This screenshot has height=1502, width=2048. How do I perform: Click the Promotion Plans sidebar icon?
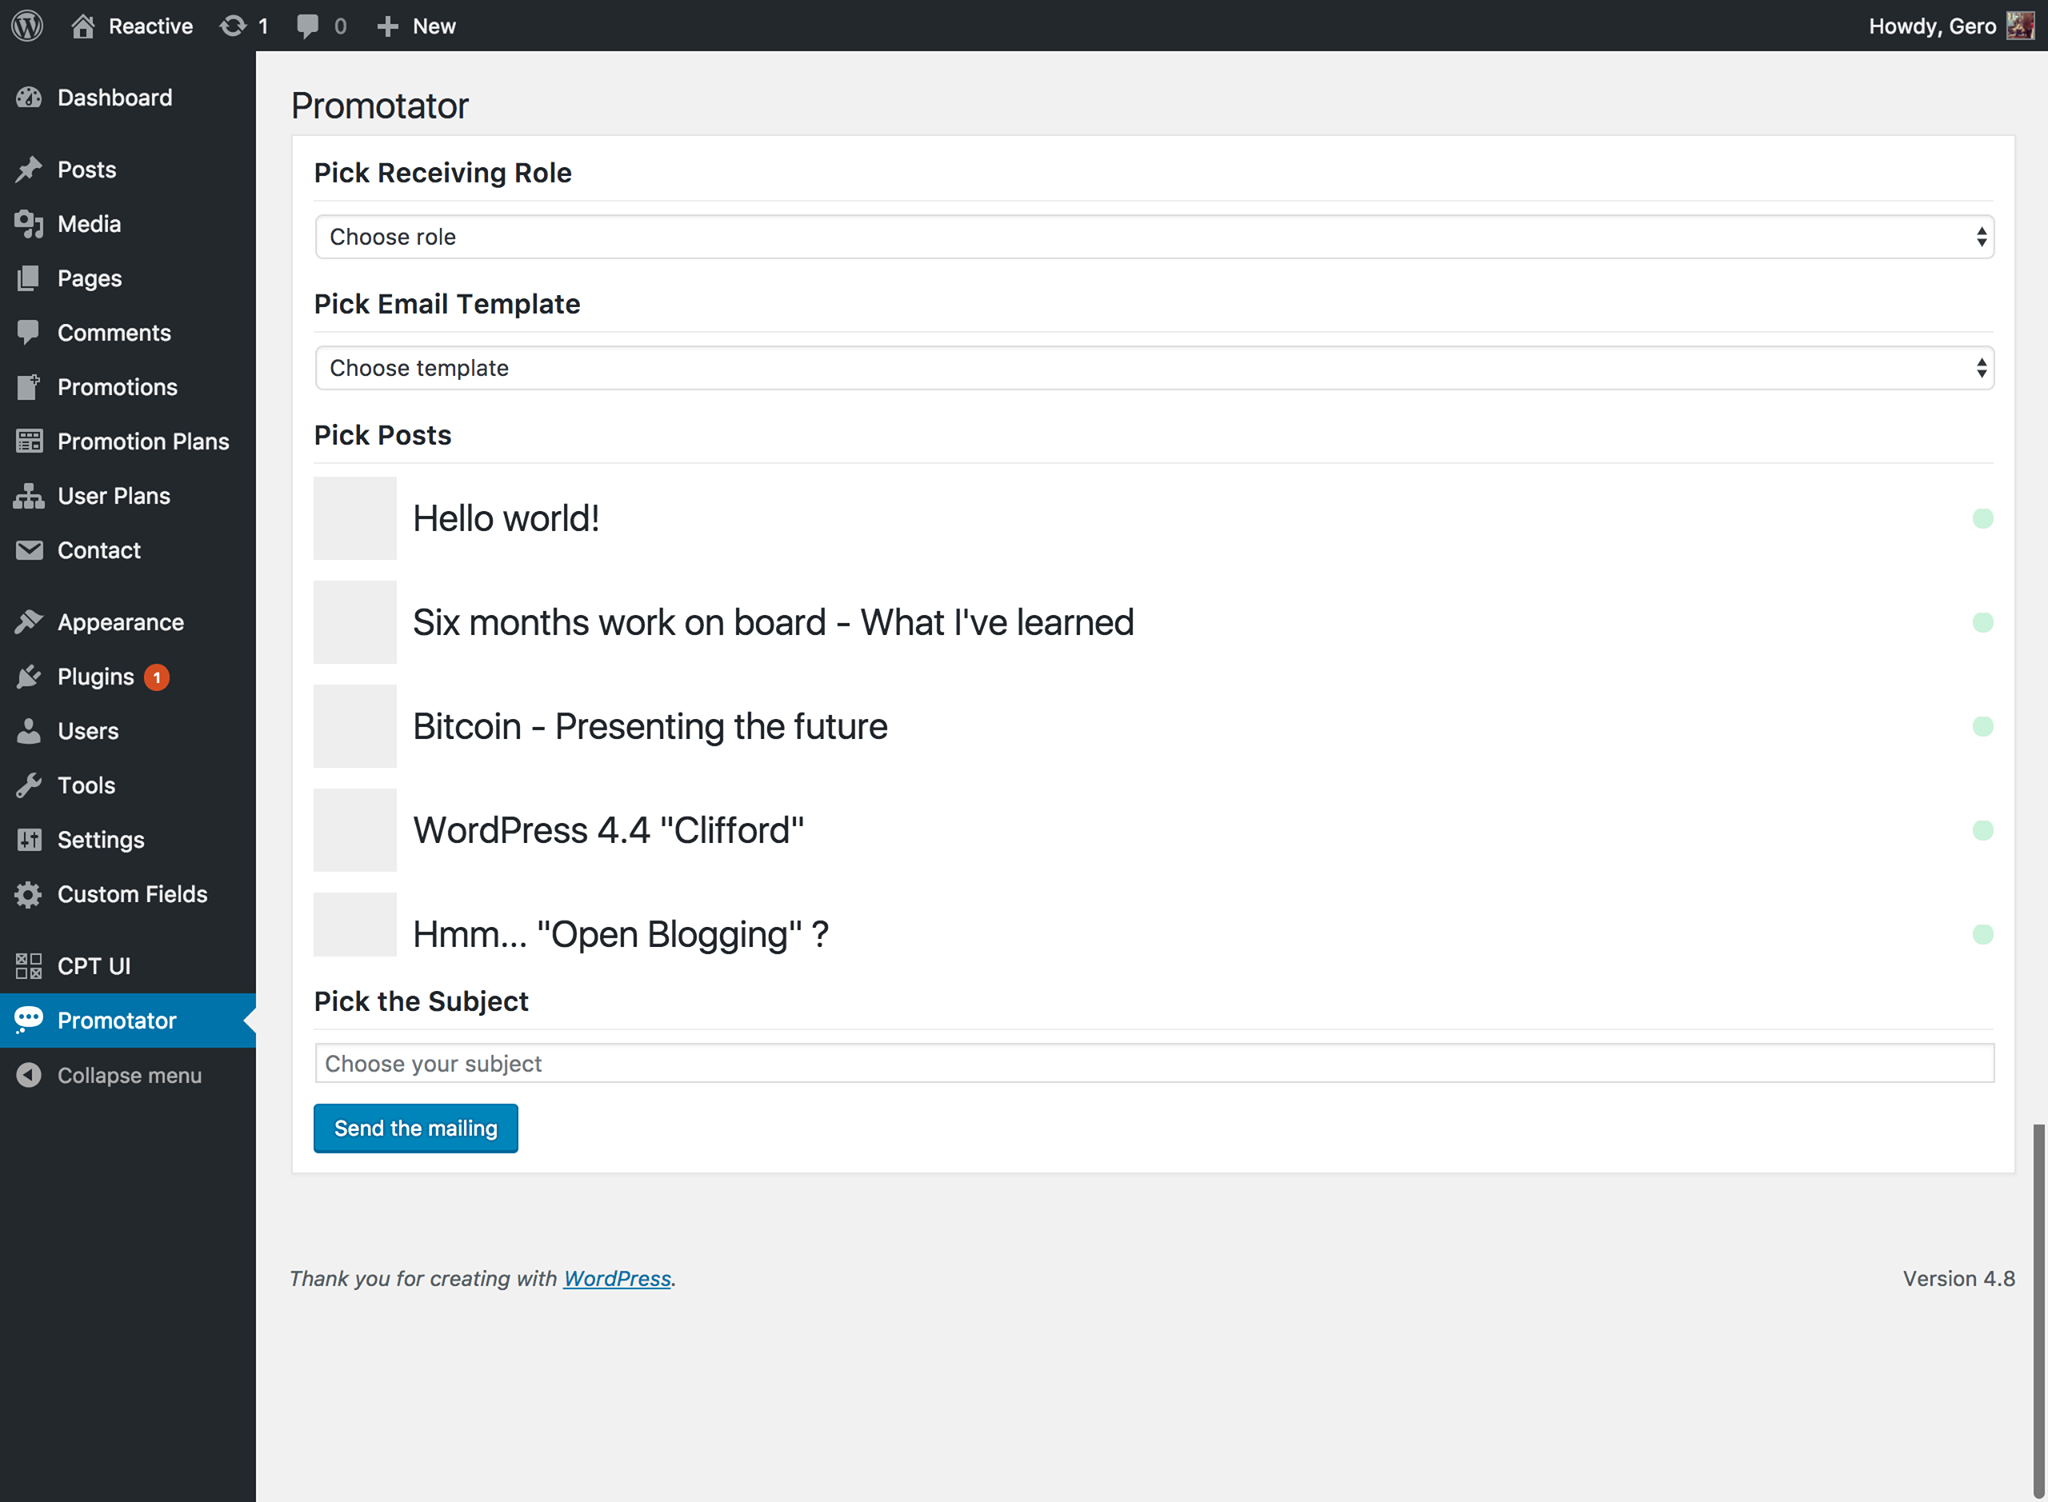pos(29,440)
